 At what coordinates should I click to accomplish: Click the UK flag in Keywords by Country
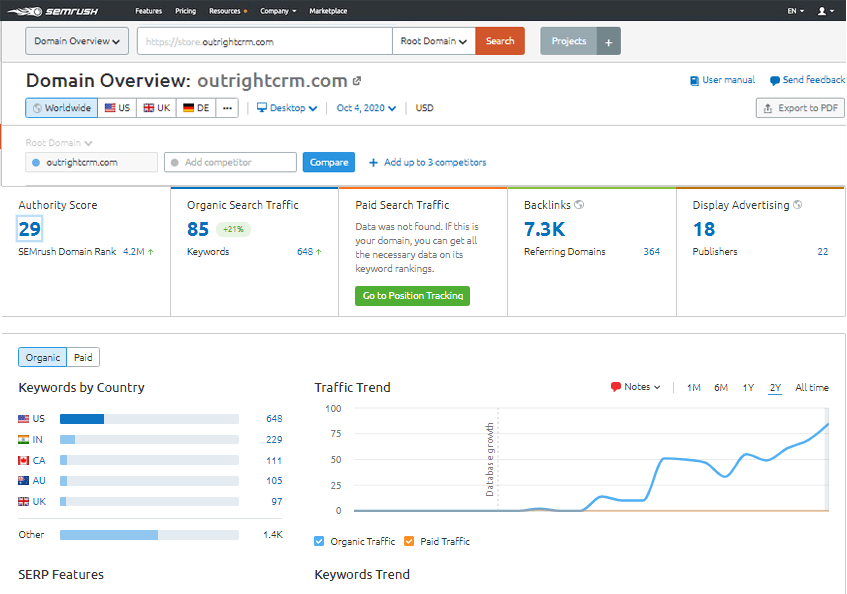coord(23,502)
